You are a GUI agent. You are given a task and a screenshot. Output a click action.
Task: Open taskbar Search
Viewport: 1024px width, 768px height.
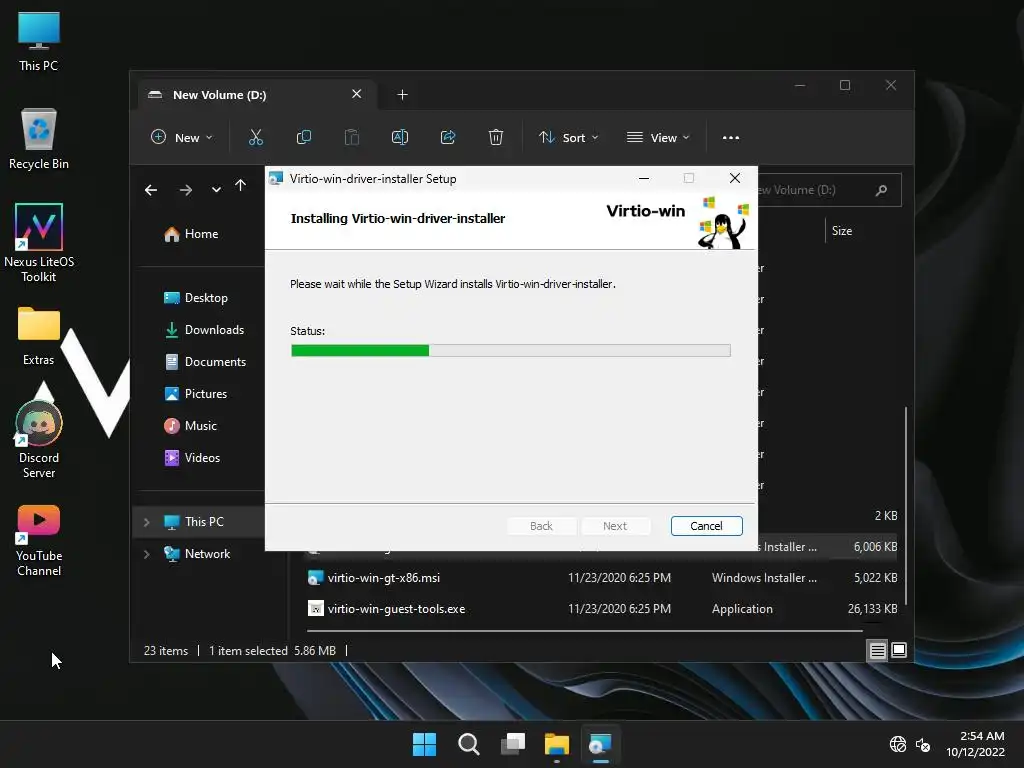coord(469,744)
